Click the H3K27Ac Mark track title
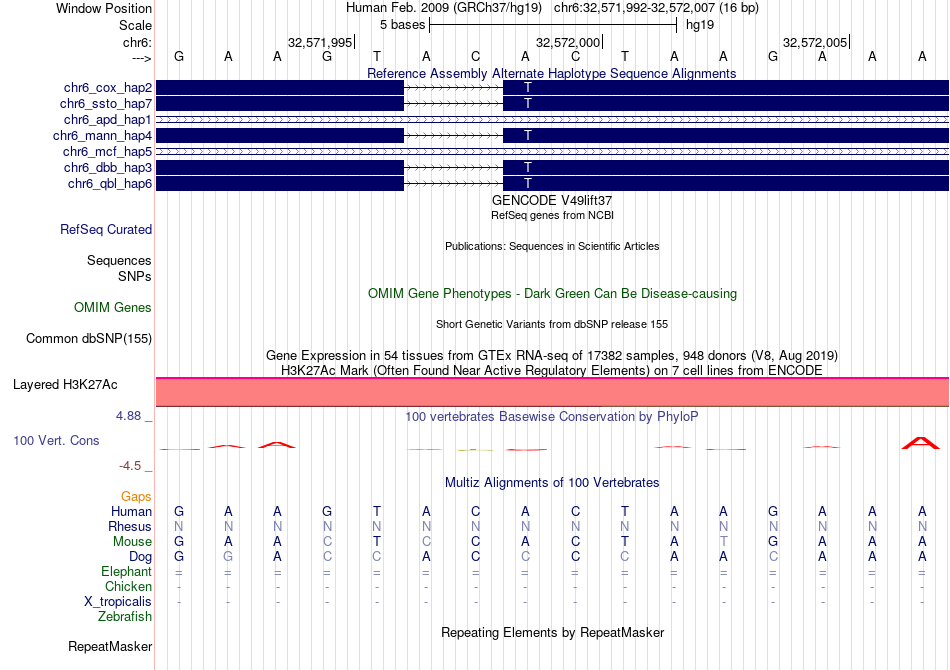950x670 pixels. coord(552,370)
